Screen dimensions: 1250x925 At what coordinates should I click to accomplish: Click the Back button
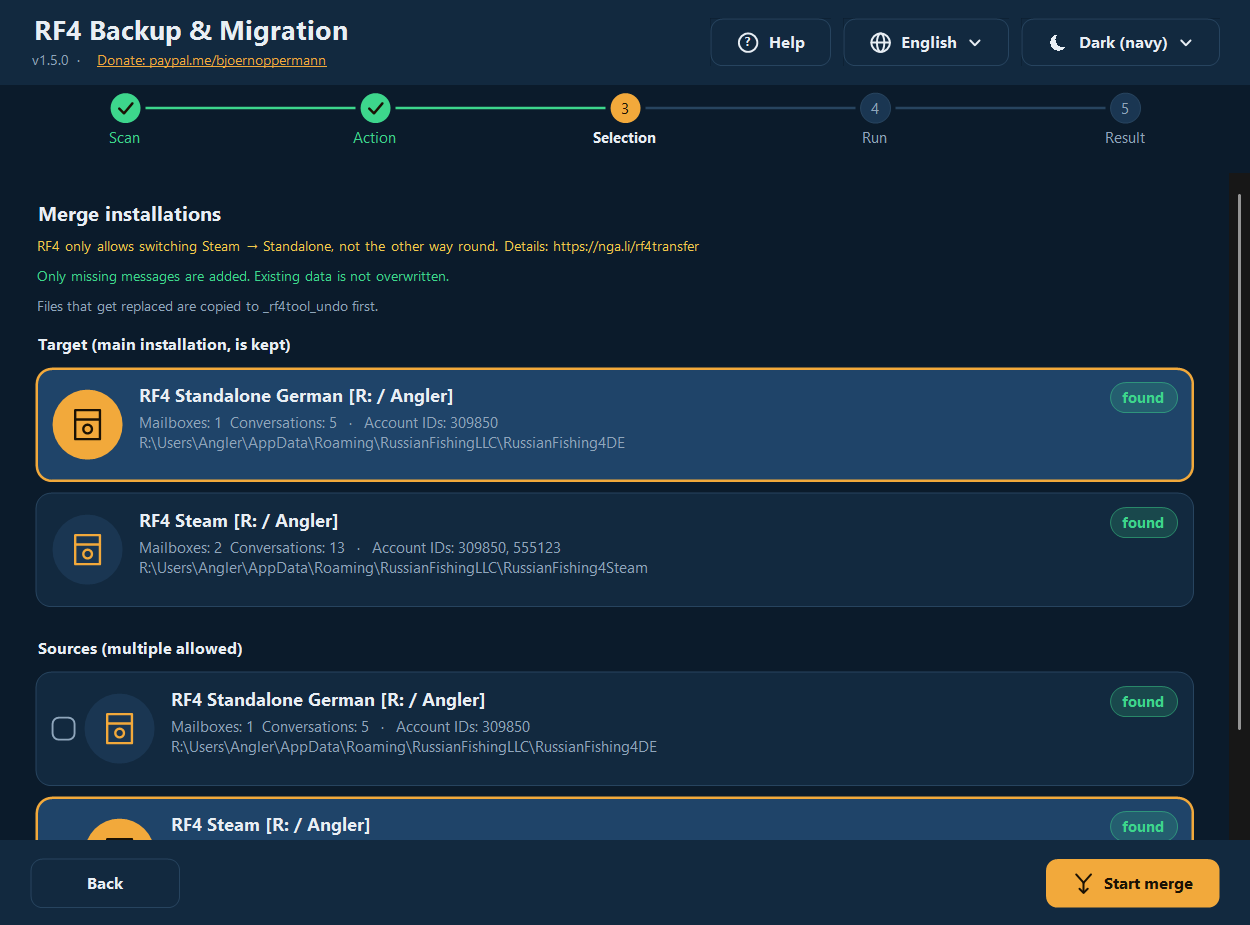105,883
